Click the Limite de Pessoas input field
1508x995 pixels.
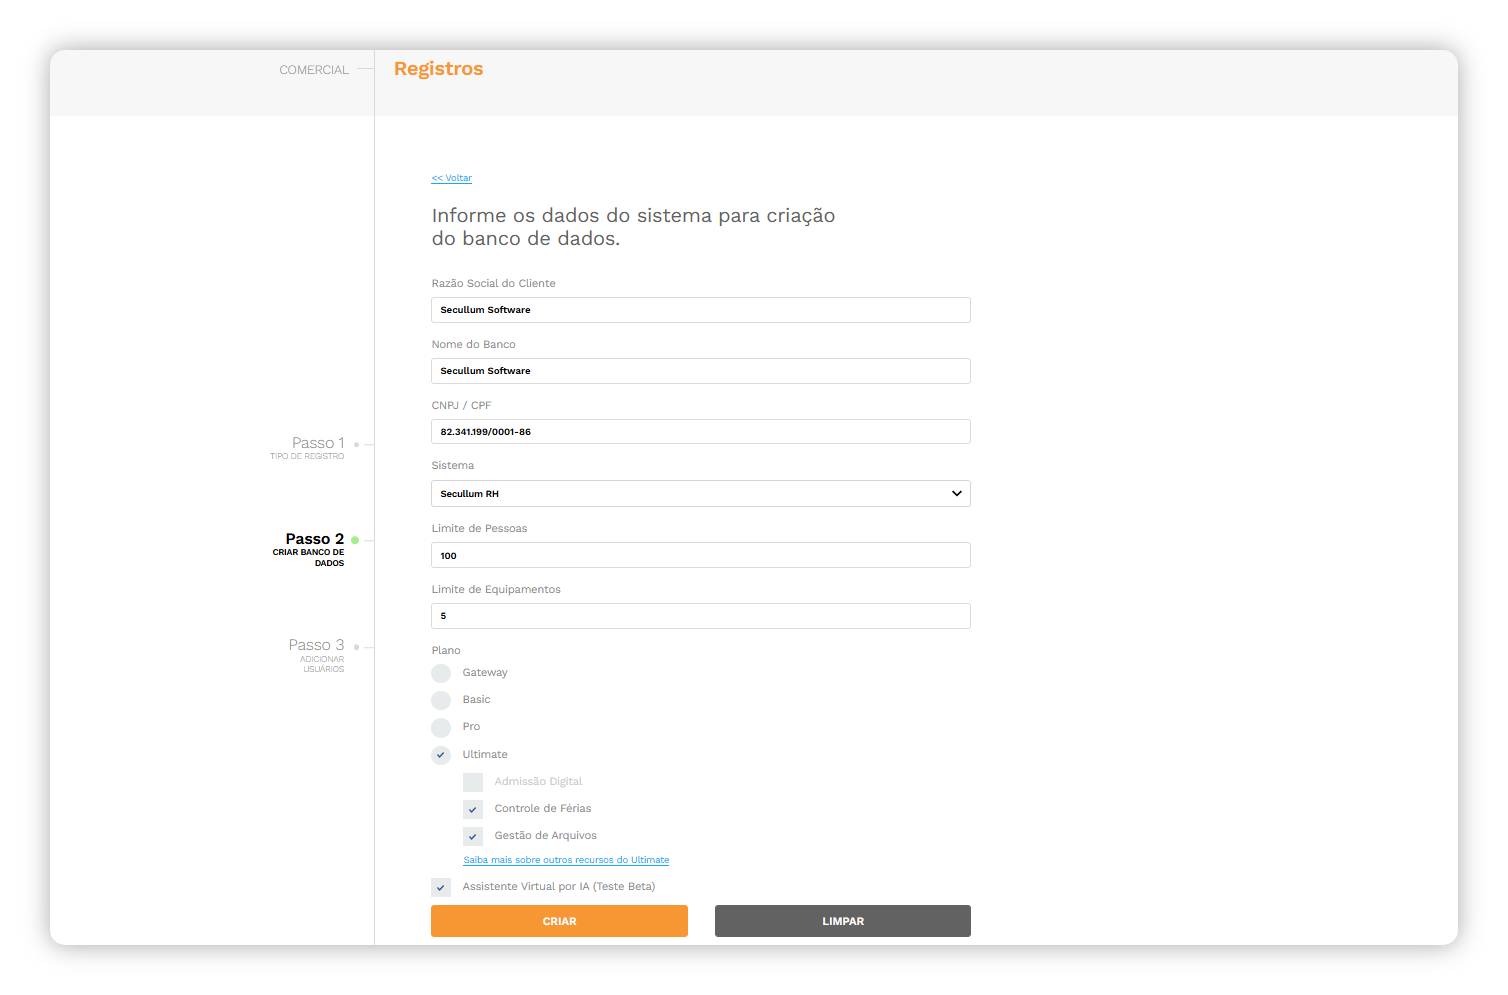click(x=701, y=555)
